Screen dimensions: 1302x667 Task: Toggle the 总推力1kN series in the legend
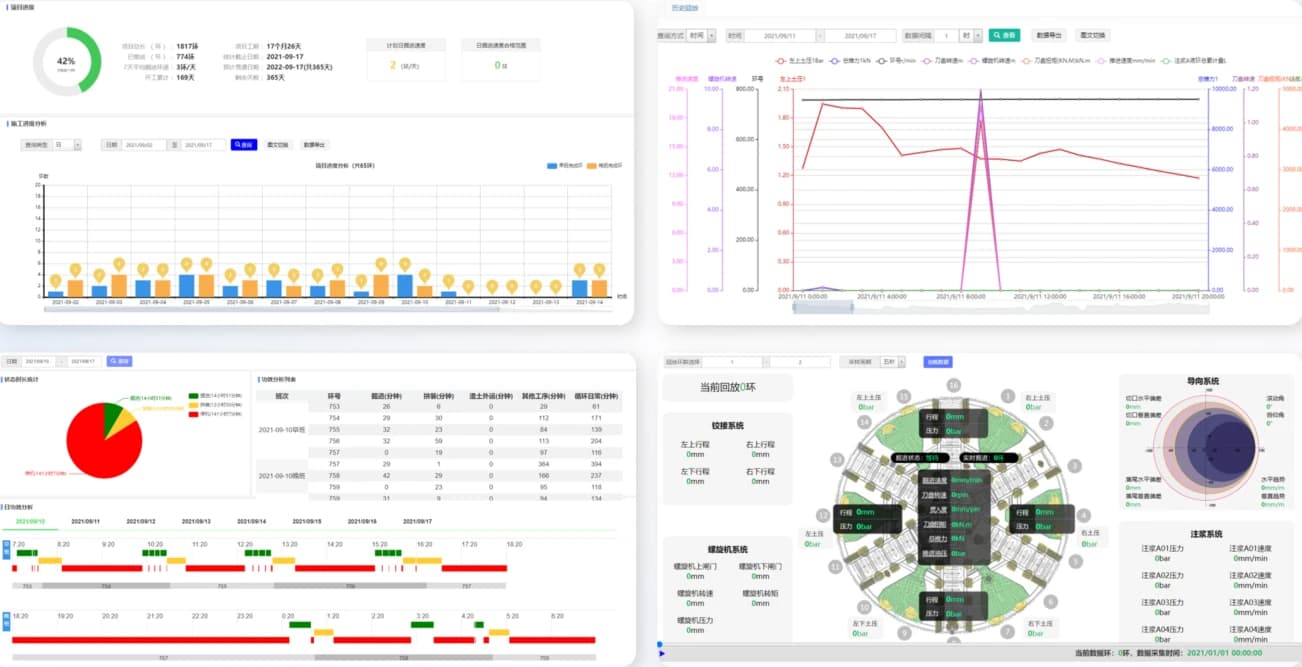pyautogui.click(x=850, y=61)
